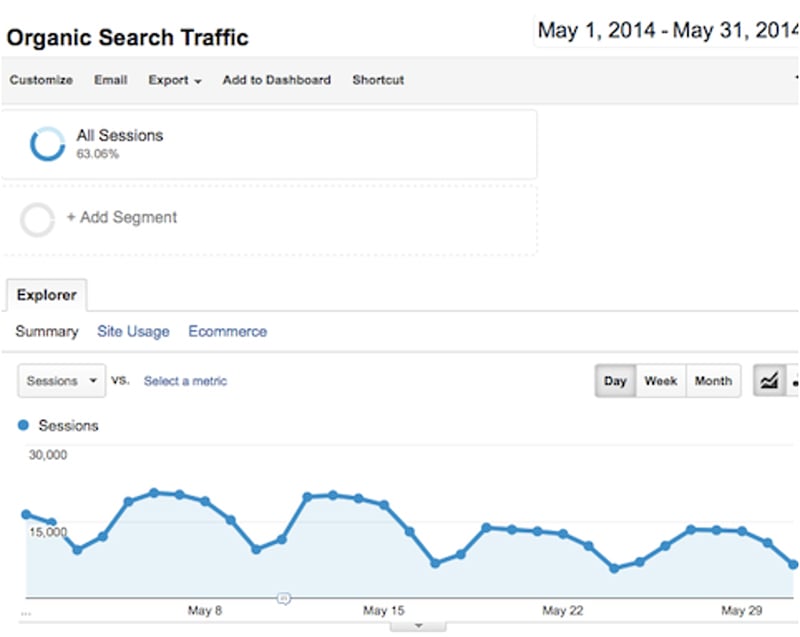Select the Explorer tab

(44, 296)
